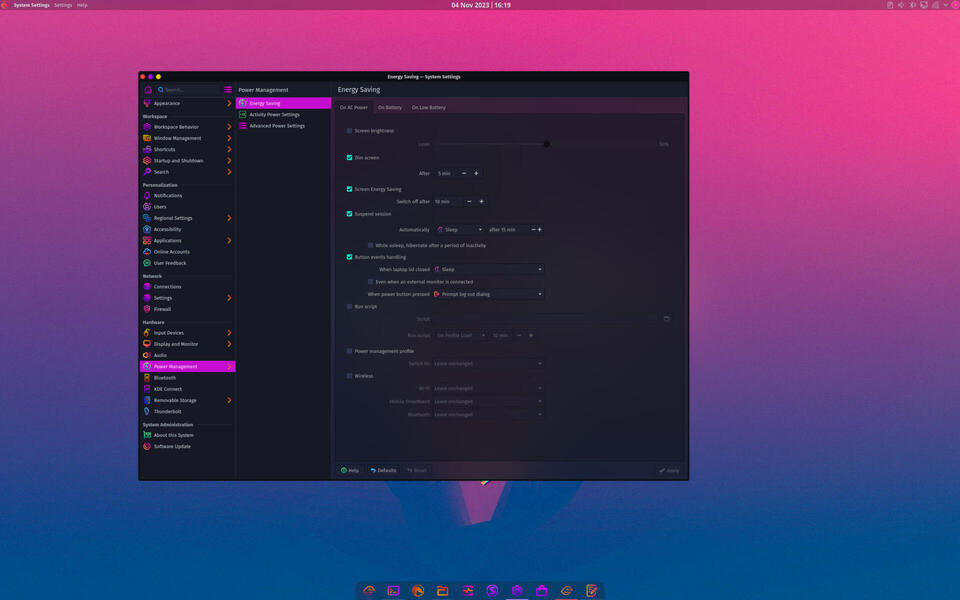Open the Help menu in top bar

click(82, 5)
